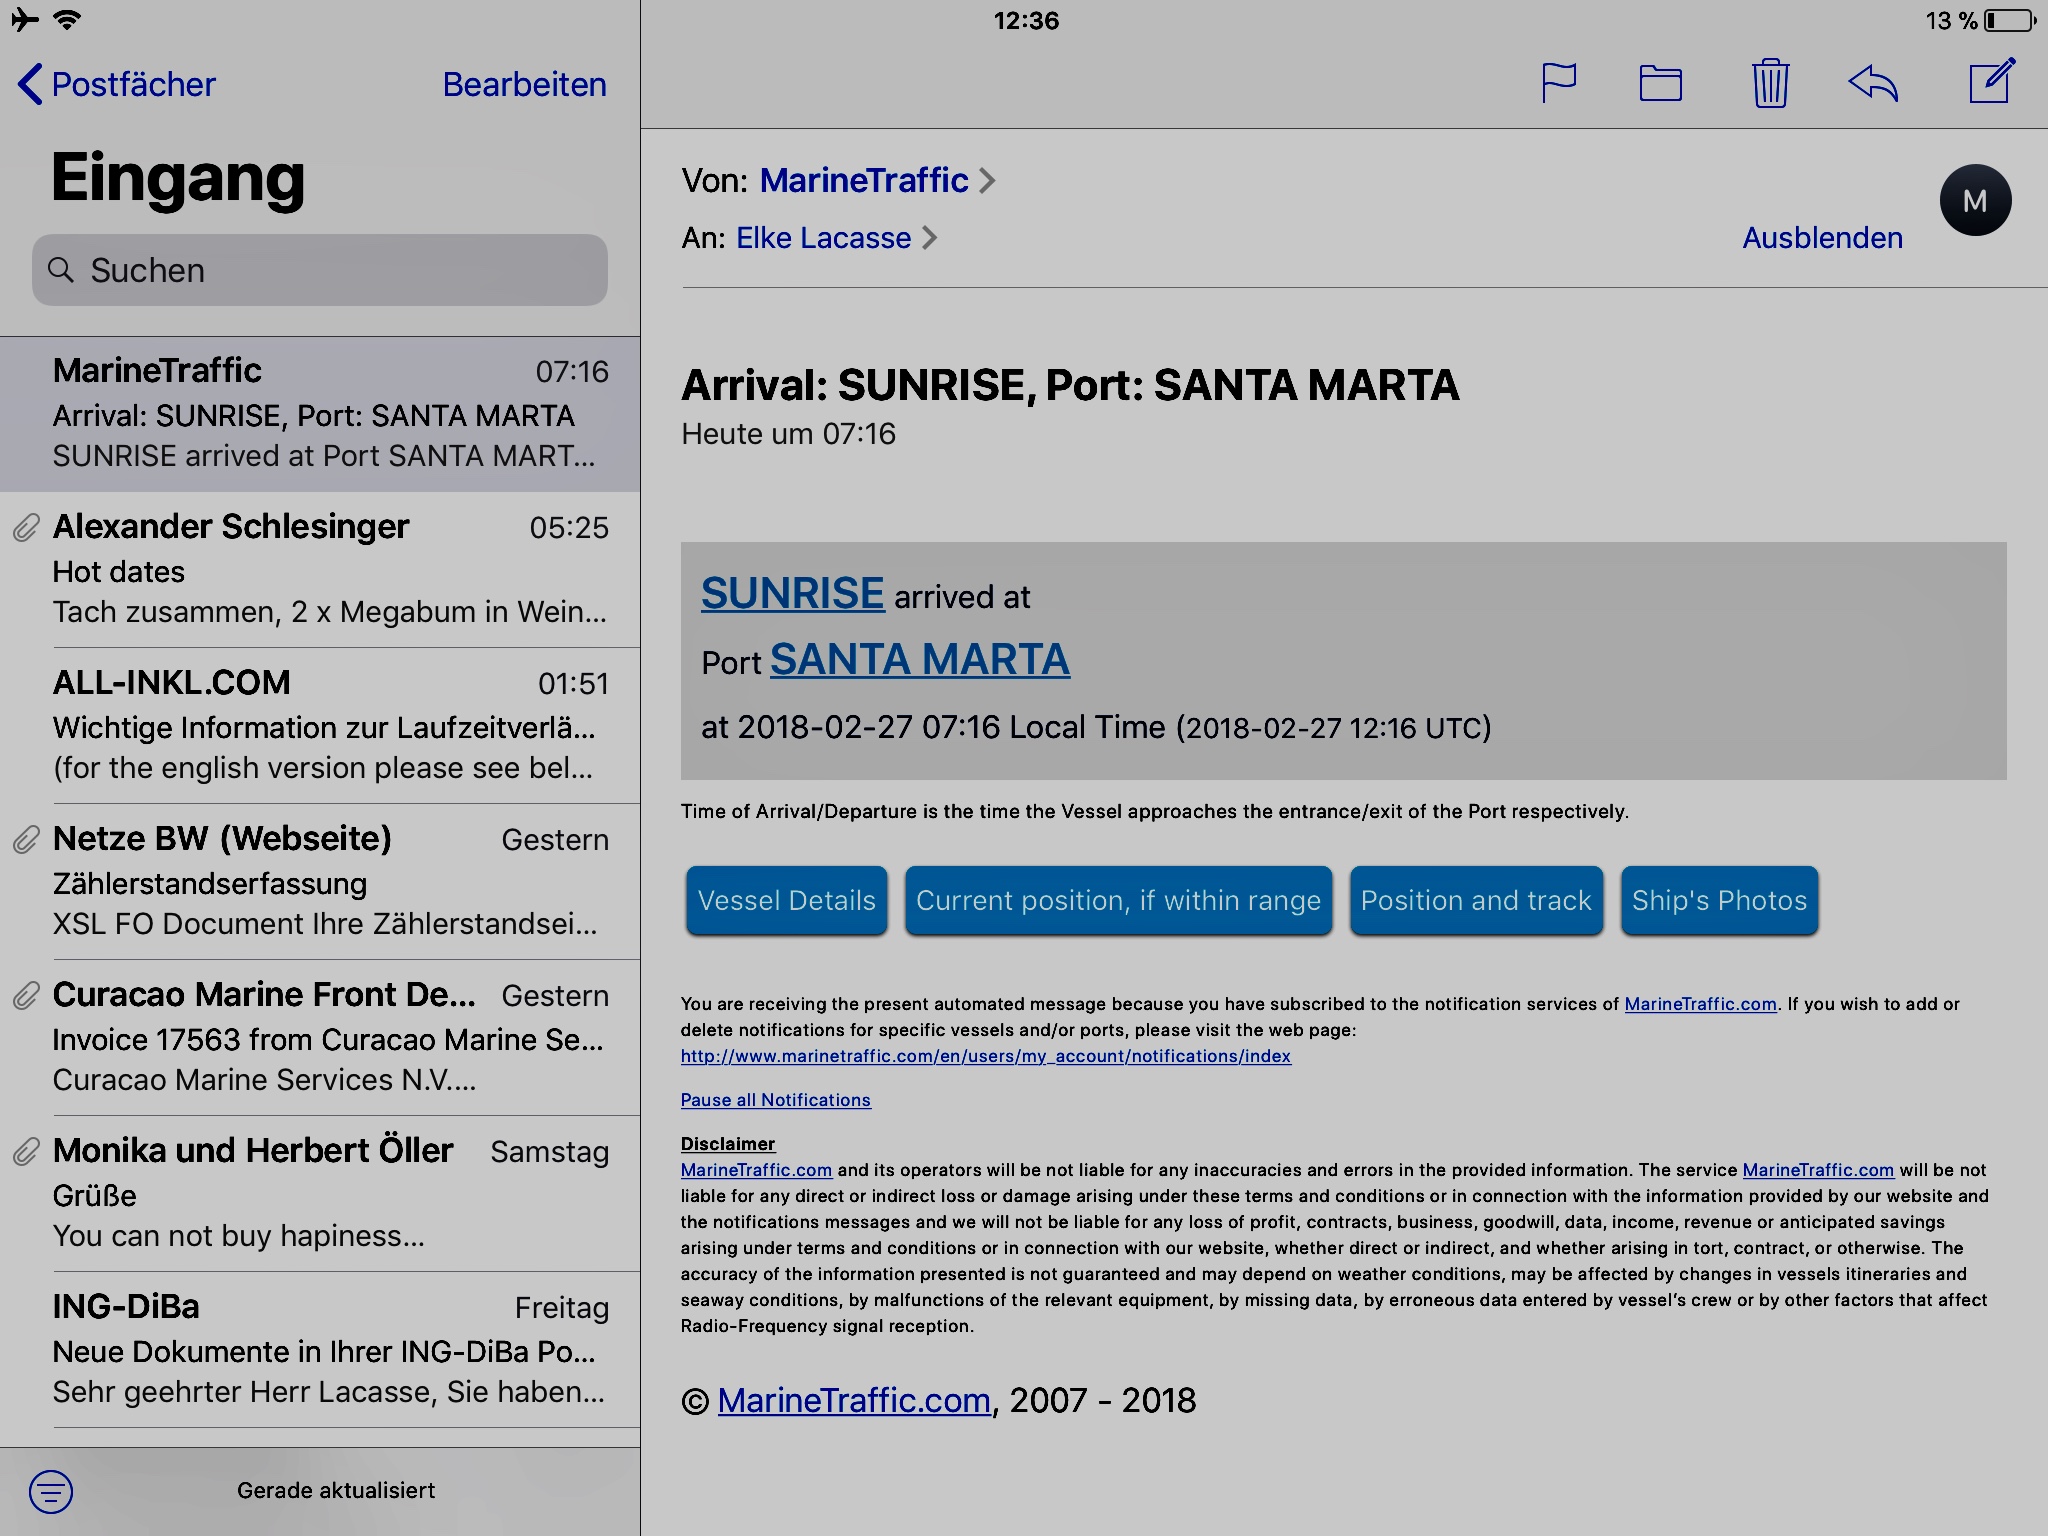This screenshot has width=2048, height=1536.
Task: Open the Netze BW Zählerstandserfassung email
Action: coord(320,882)
